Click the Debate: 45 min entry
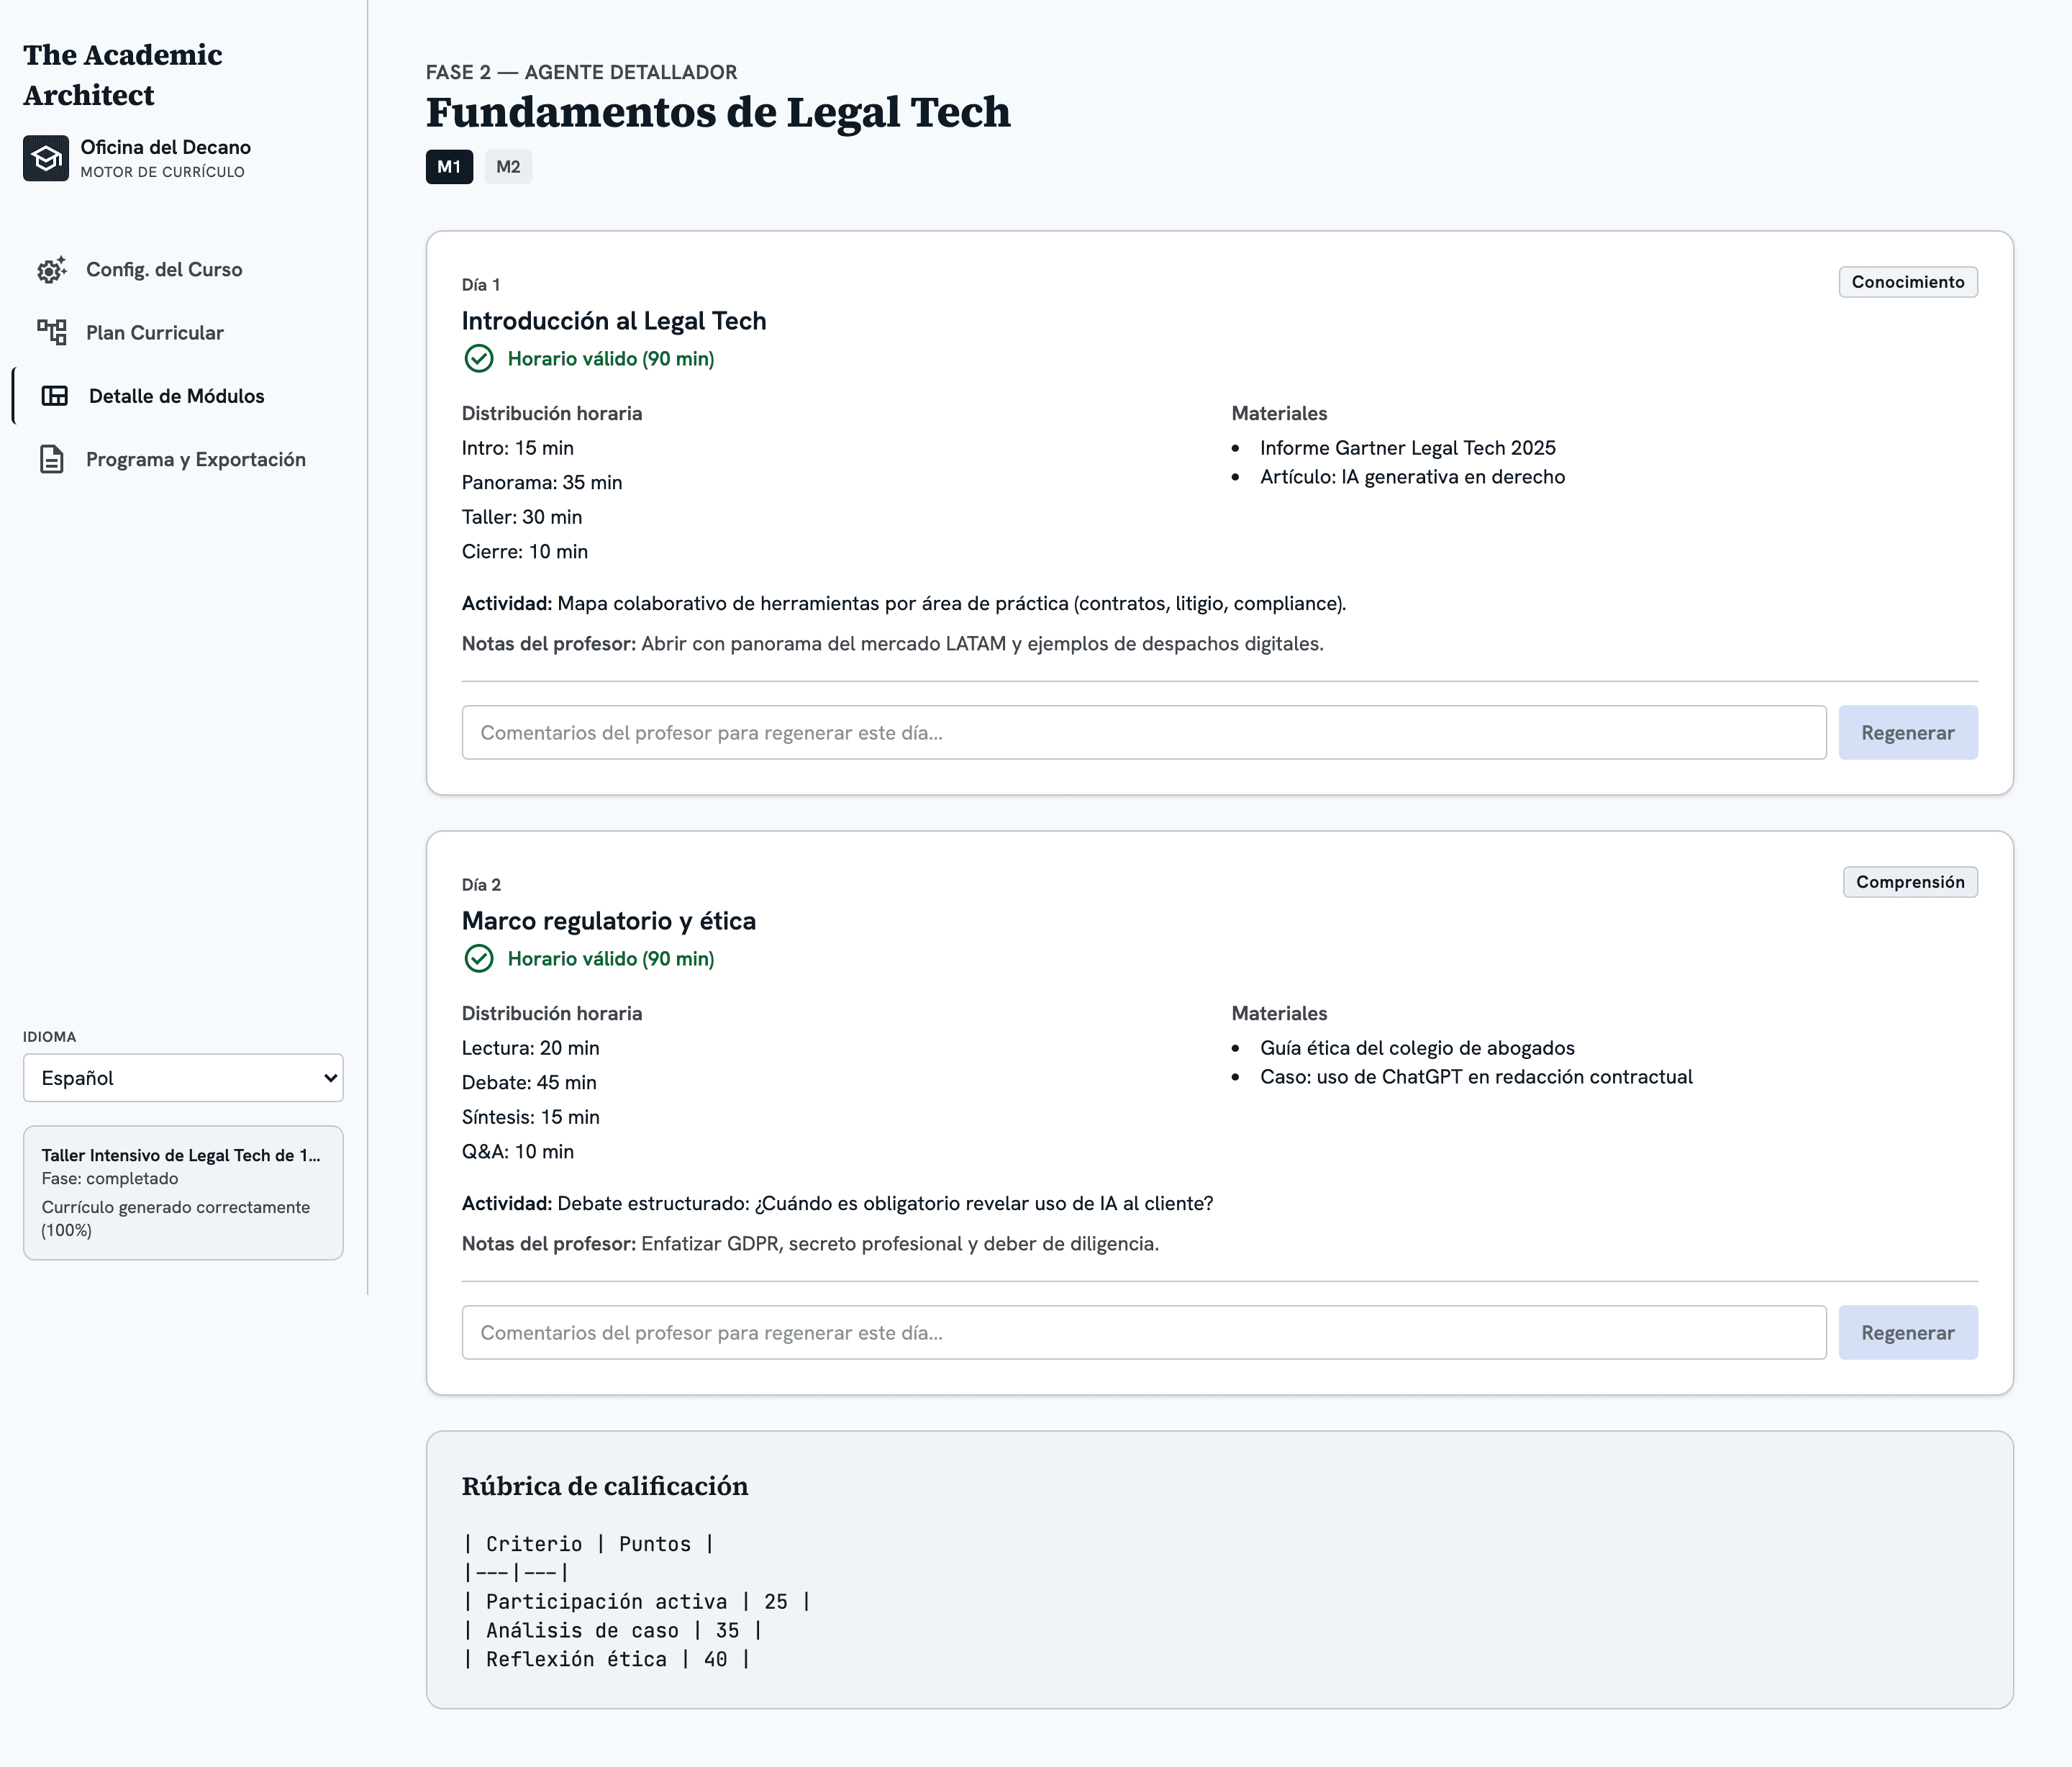This screenshot has width=2072, height=1767. 529,1083
